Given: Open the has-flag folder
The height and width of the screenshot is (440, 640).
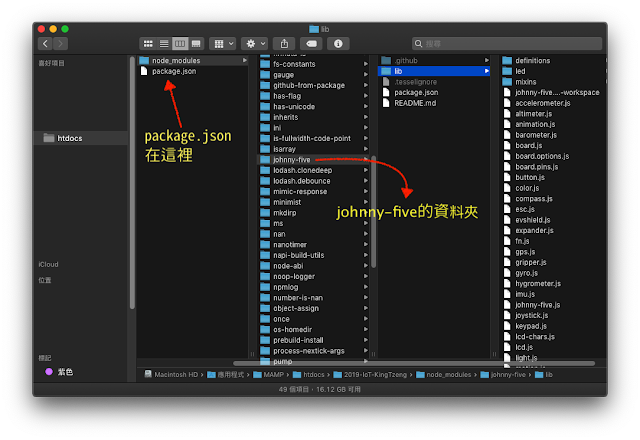Looking at the screenshot, I should point(314,96).
